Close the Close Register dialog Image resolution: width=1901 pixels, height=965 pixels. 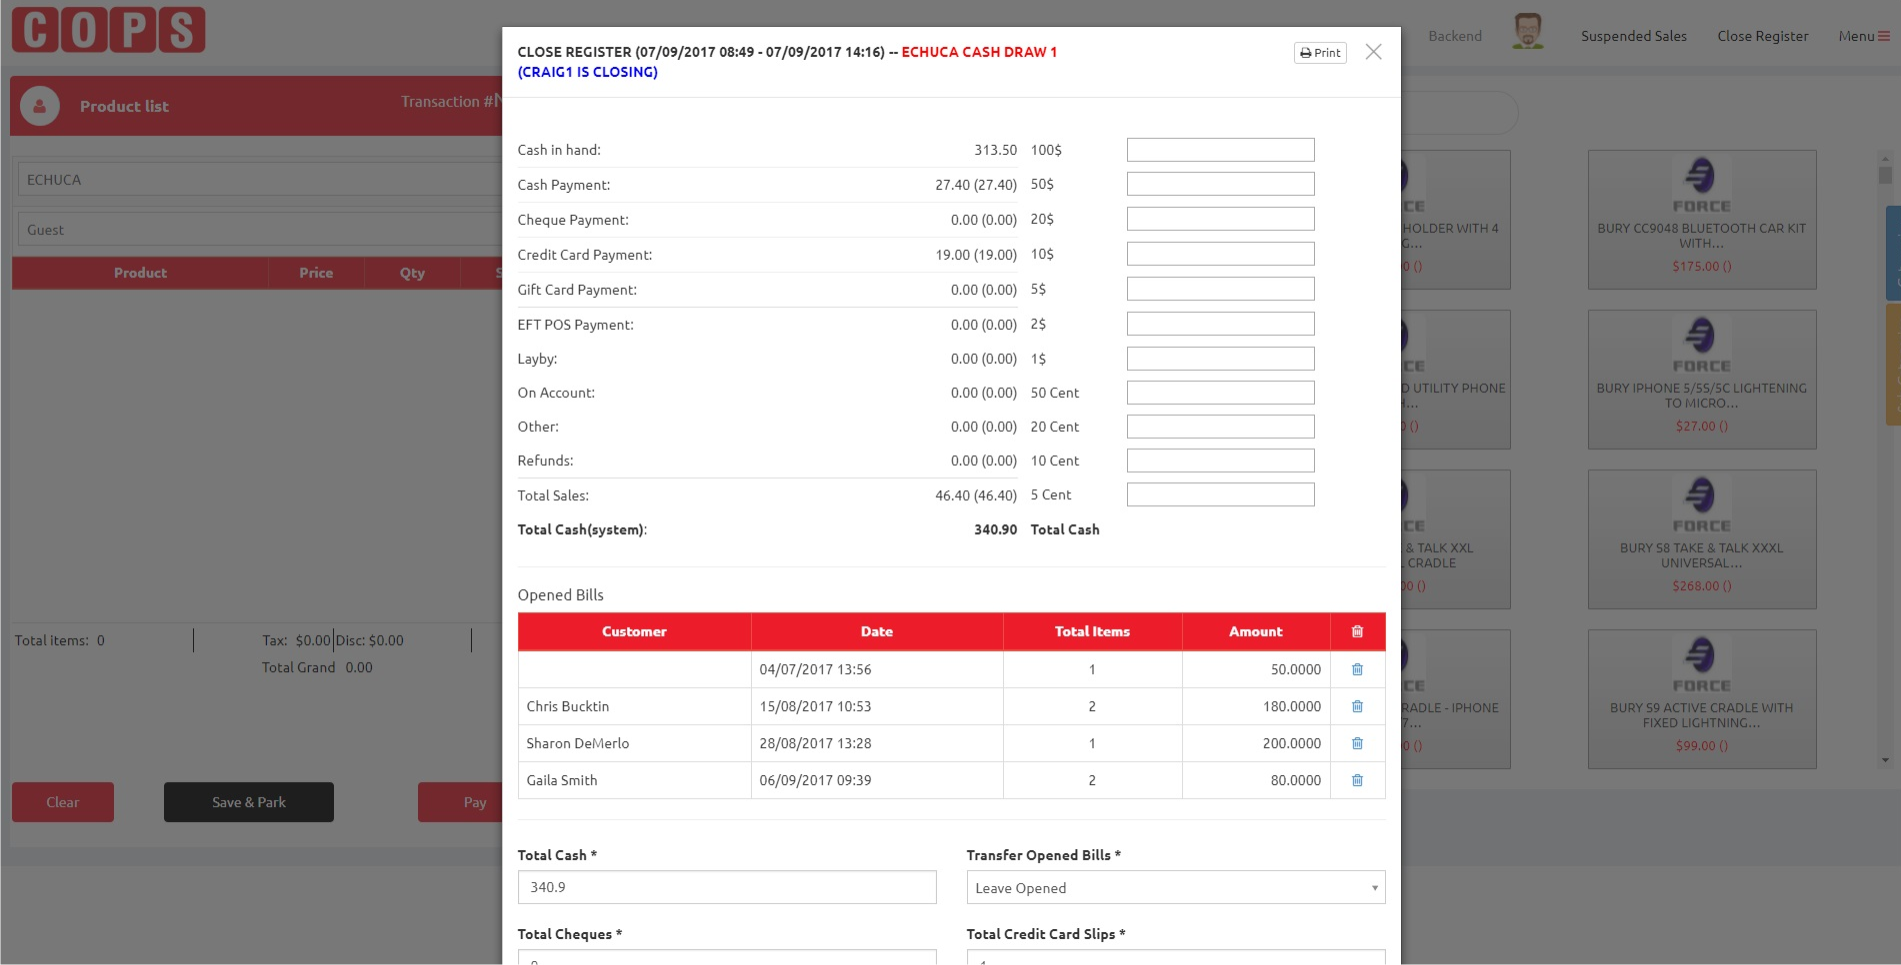[x=1373, y=52]
